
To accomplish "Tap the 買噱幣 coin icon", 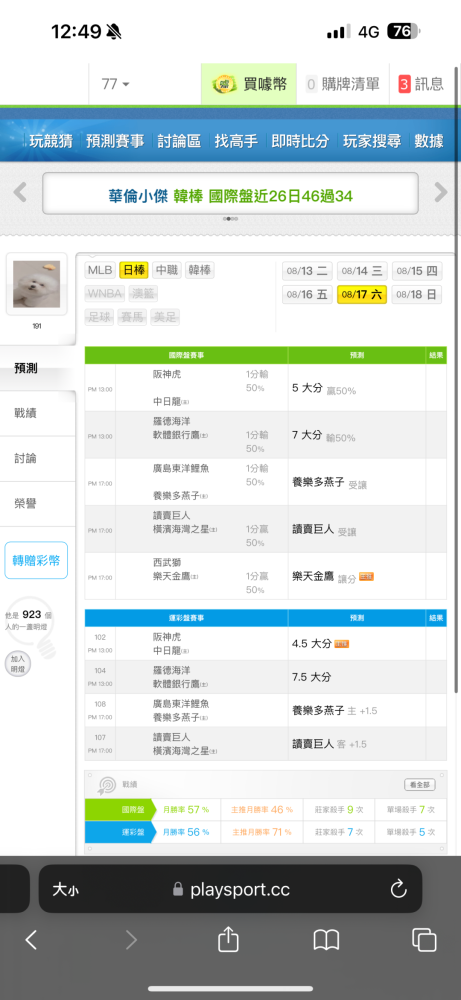I will 224,84.
